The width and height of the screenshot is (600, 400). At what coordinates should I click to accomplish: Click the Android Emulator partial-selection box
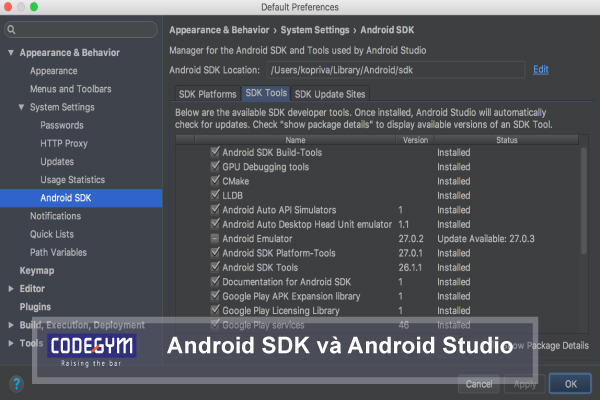(x=215, y=239)
